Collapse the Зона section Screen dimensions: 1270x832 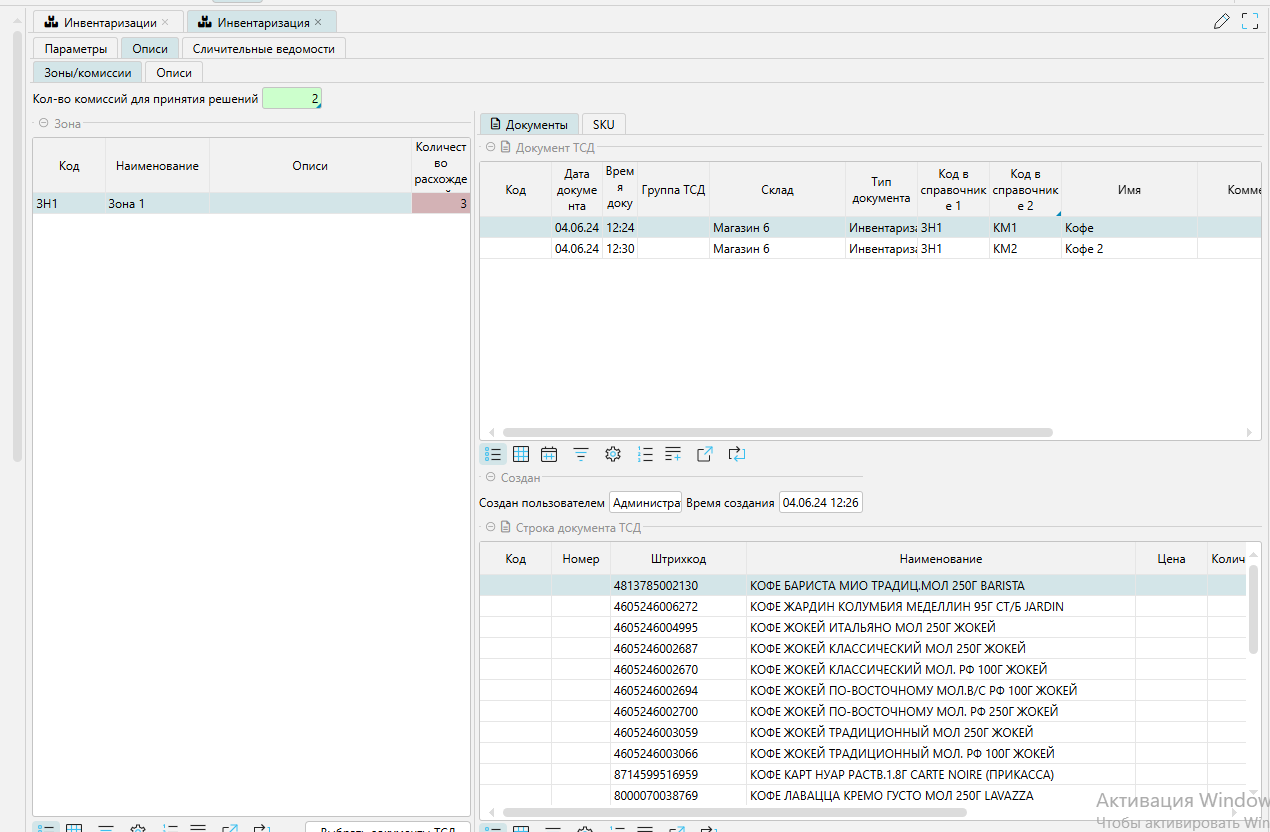(44, 123)
